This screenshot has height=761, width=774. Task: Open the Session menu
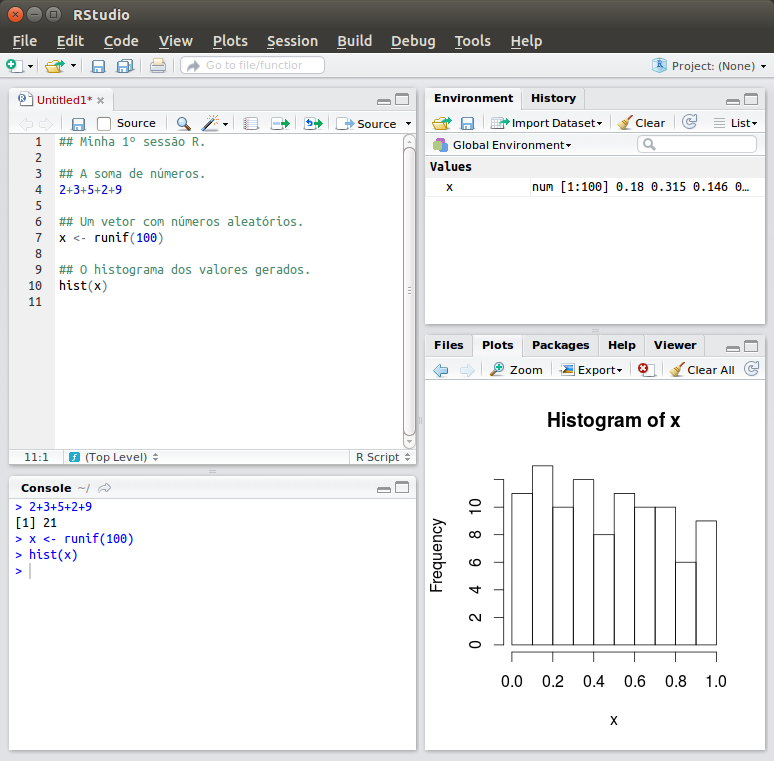(x=292, y=41)
